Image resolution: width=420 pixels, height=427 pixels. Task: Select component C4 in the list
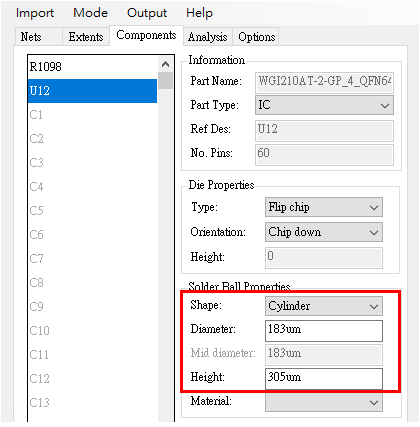point(93,187)
